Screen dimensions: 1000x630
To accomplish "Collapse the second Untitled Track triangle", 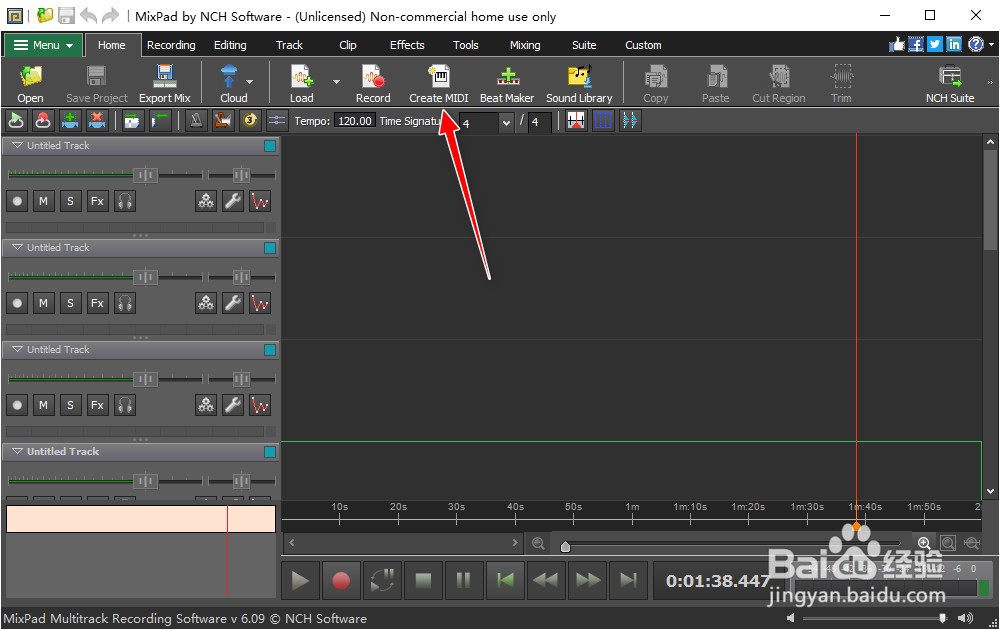I will click(17, 247).
